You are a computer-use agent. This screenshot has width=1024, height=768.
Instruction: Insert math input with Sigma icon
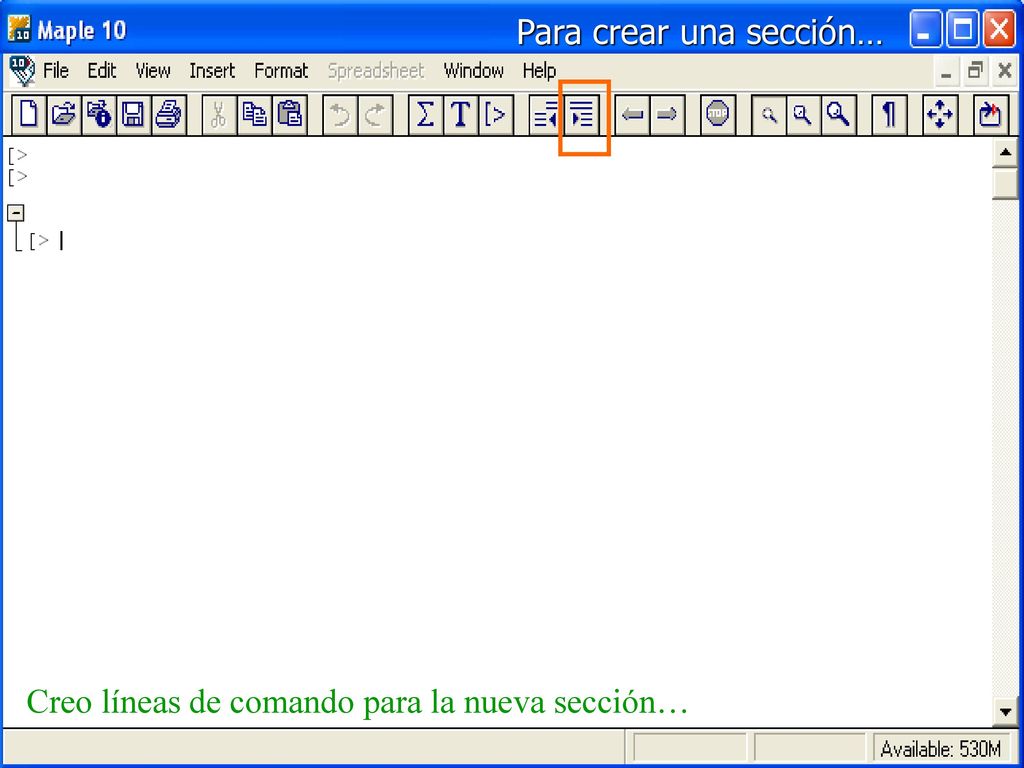point(425,115)
